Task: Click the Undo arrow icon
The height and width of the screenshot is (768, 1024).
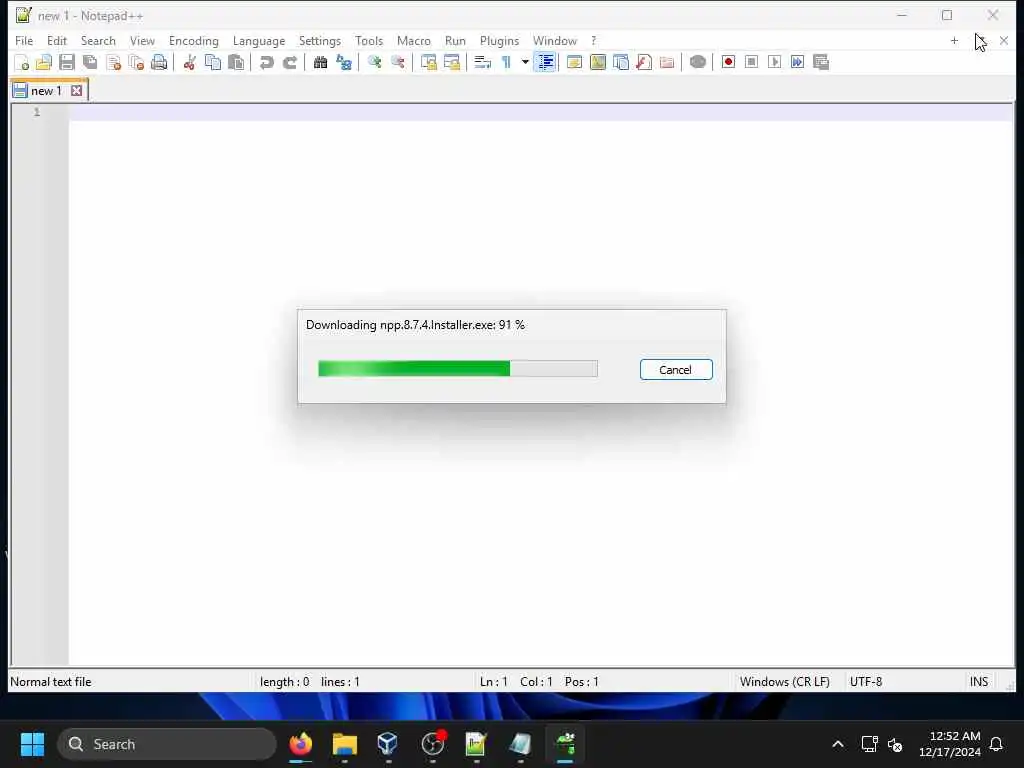Action: pos(266,62)
